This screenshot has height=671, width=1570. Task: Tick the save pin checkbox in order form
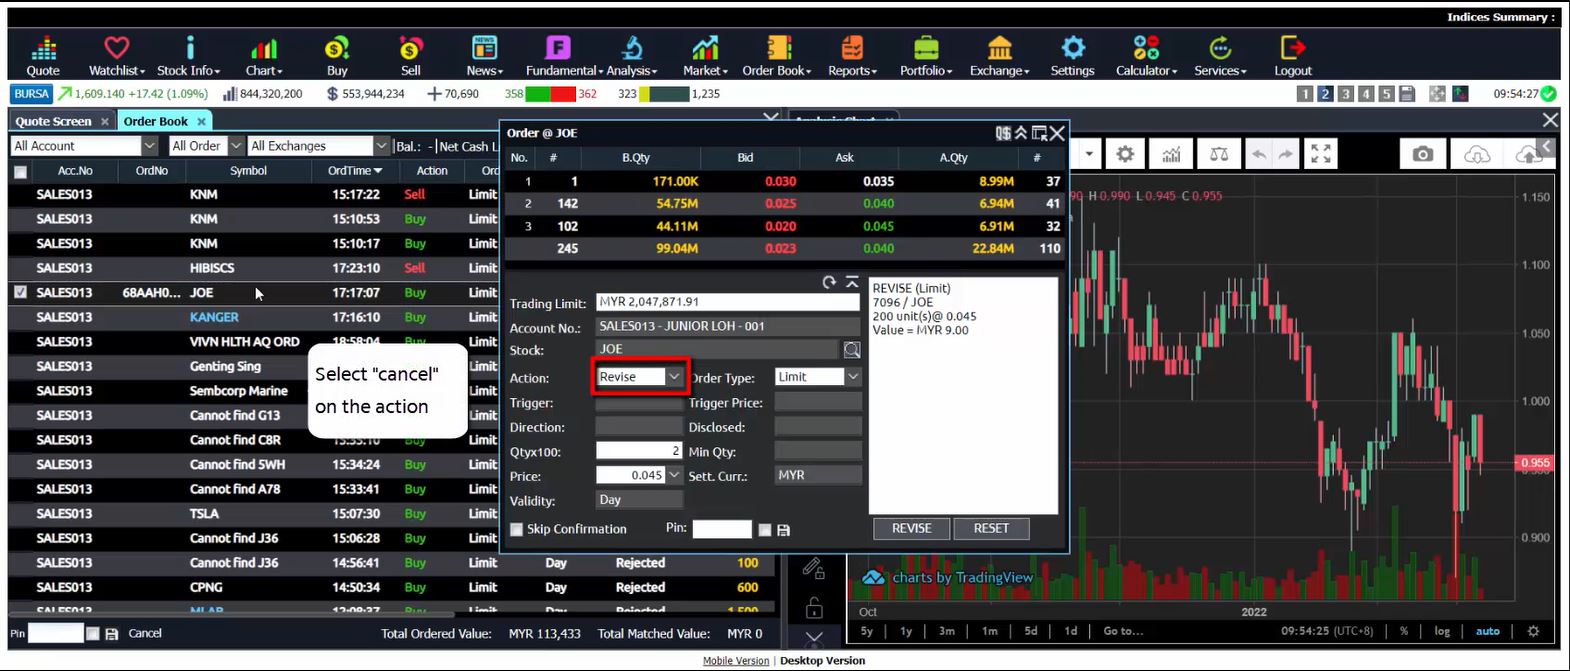(764, 530)
